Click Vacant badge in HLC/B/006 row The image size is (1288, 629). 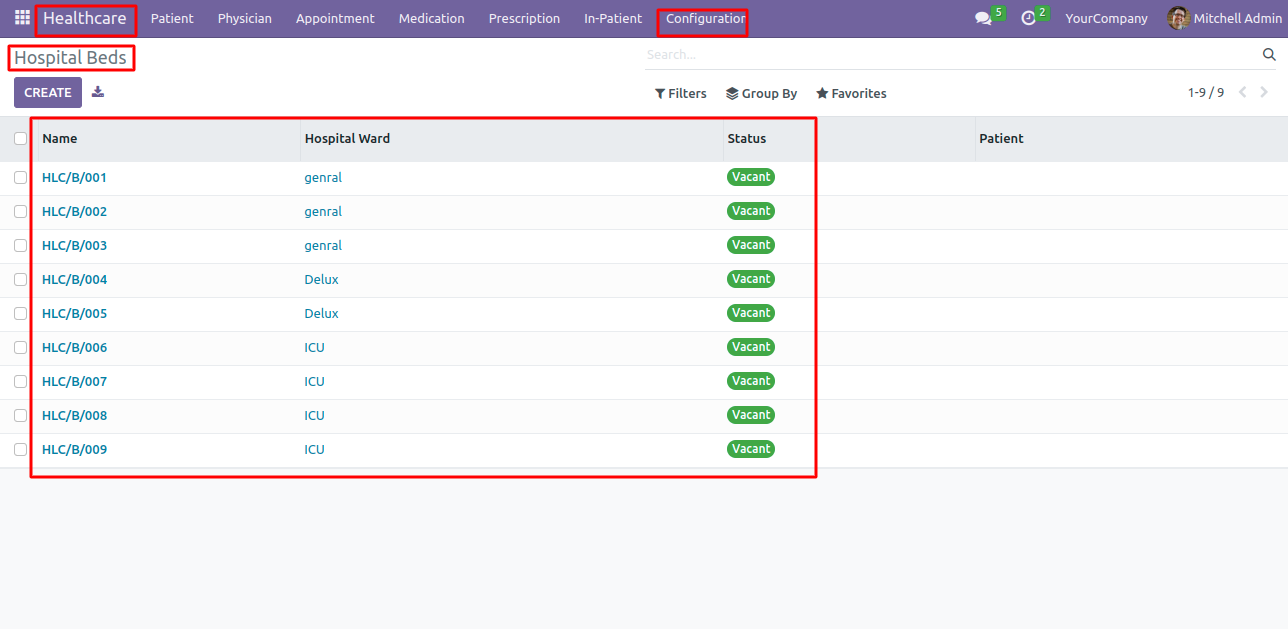751,347
